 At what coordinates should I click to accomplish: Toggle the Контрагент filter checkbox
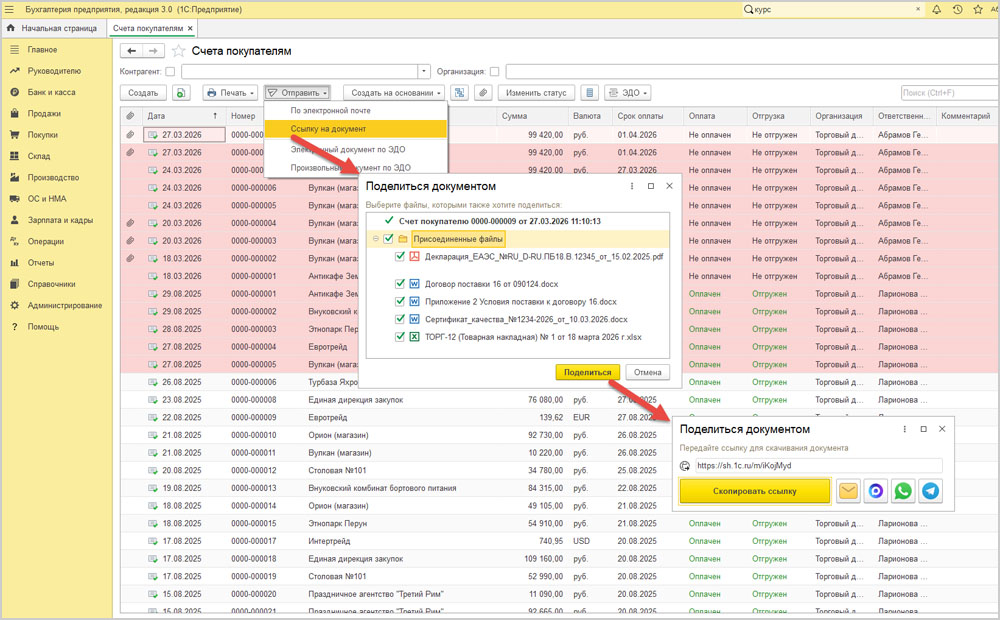[170, 72]
